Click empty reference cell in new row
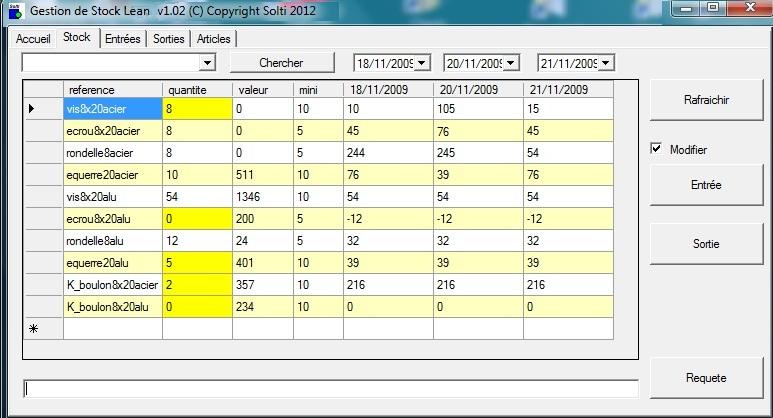 (x=113, y=328)
